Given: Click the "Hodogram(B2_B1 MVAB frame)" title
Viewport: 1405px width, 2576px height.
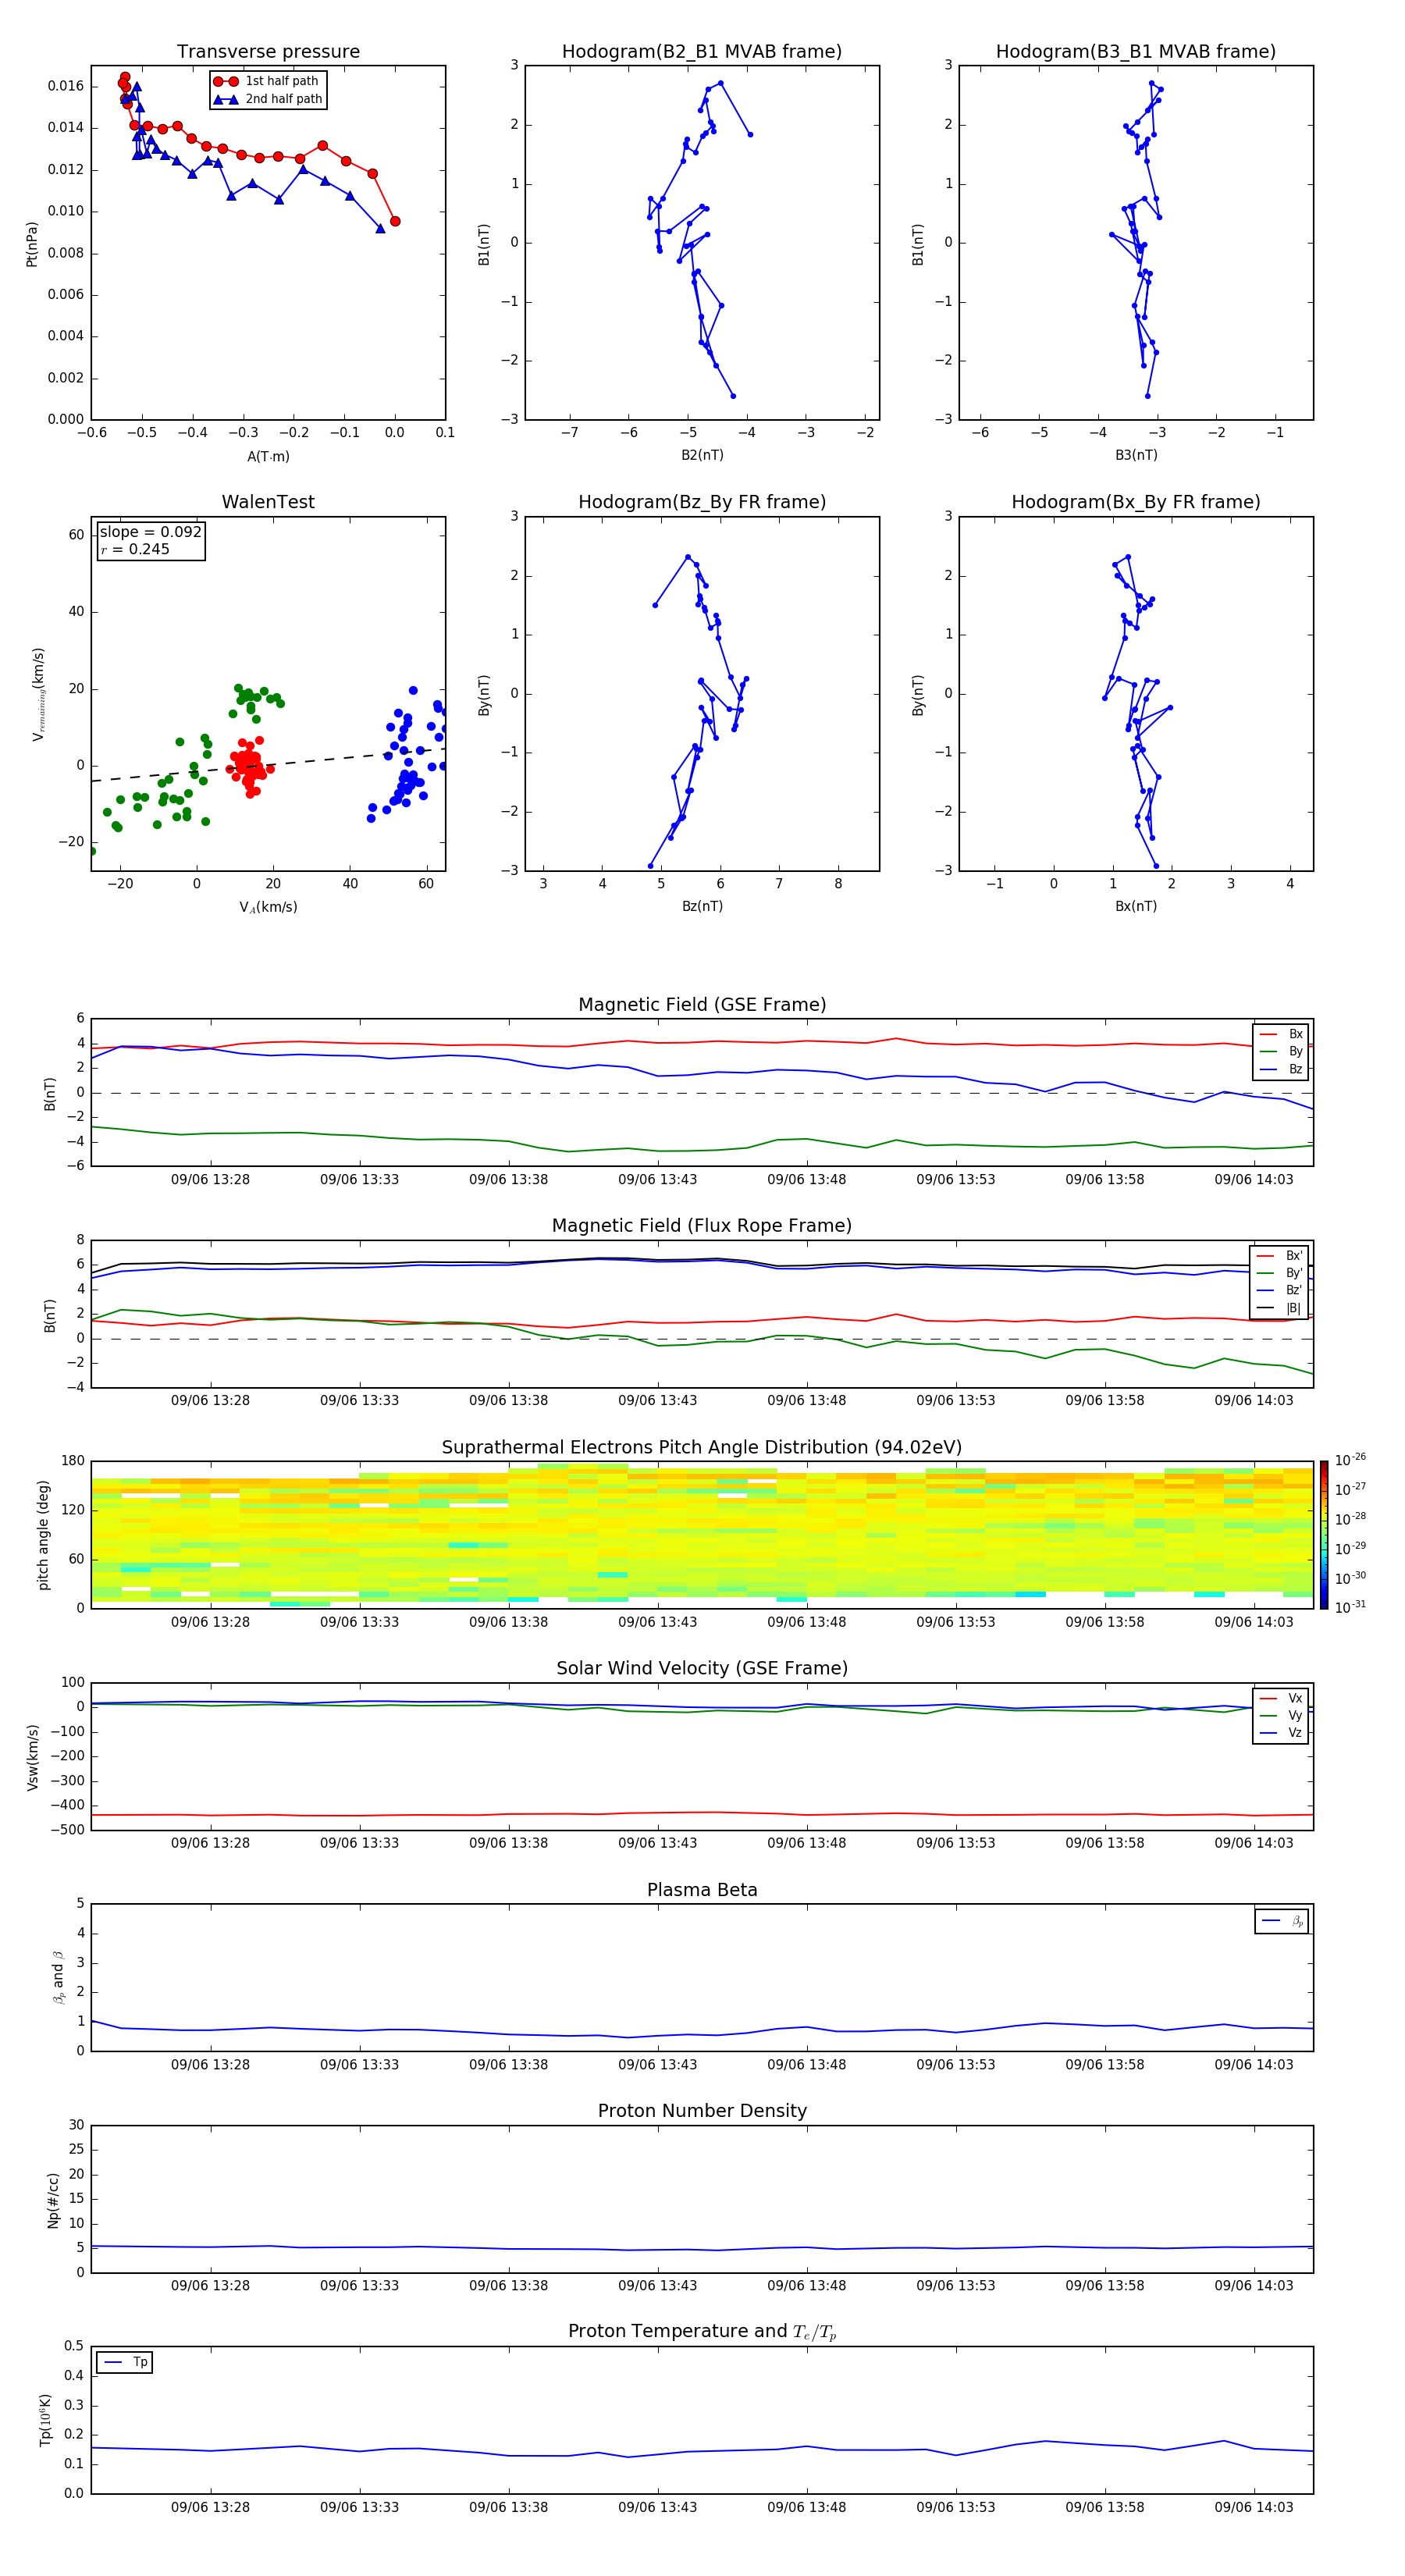Looking at the screenshot, I should tap(702, 51).
